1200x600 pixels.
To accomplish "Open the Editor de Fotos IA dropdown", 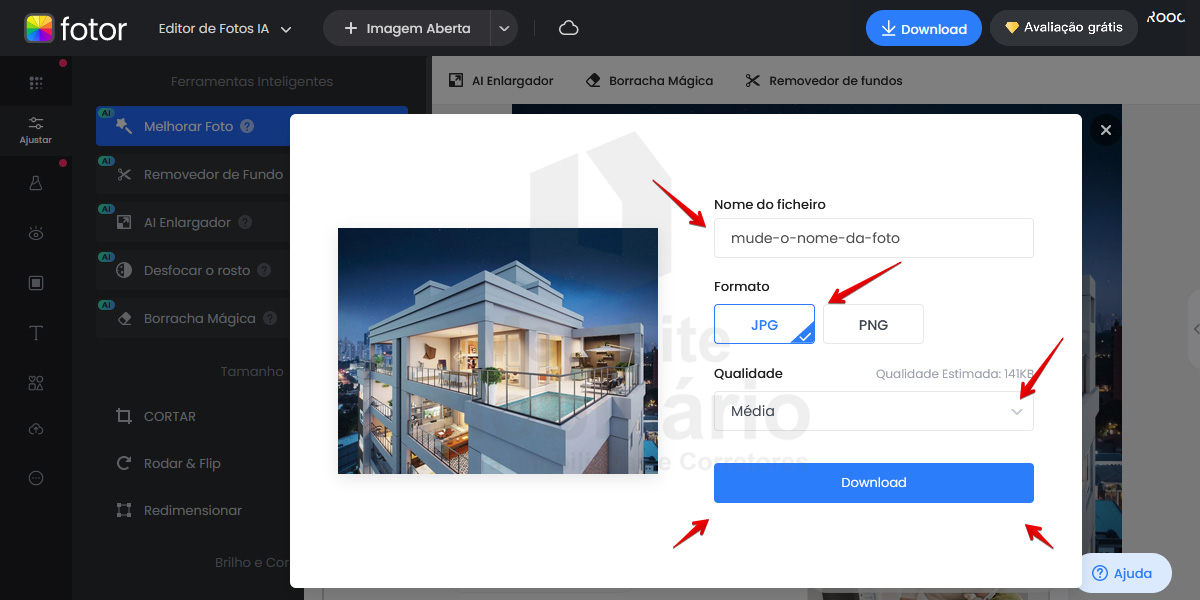I will (x=225, y=29).
